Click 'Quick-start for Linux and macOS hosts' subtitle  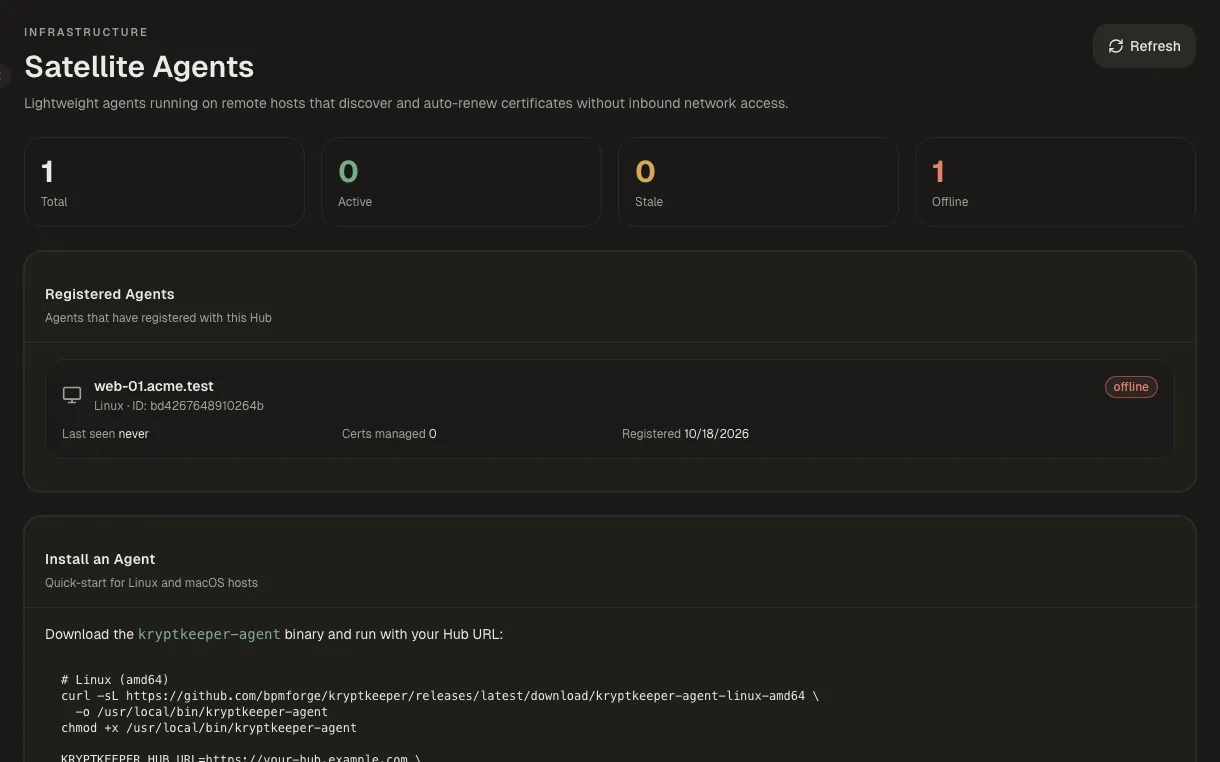(x=151, y=583)
